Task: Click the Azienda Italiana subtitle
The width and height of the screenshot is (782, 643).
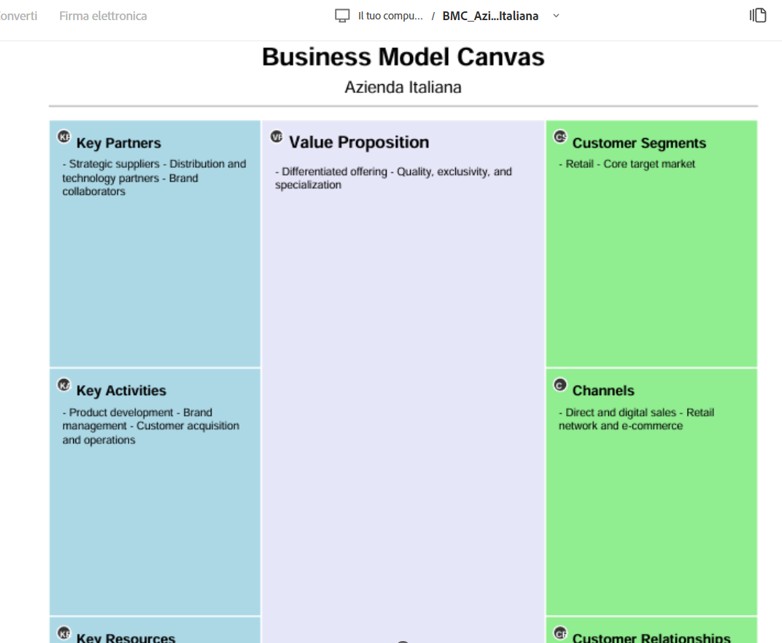Action: tap(403, 87)
